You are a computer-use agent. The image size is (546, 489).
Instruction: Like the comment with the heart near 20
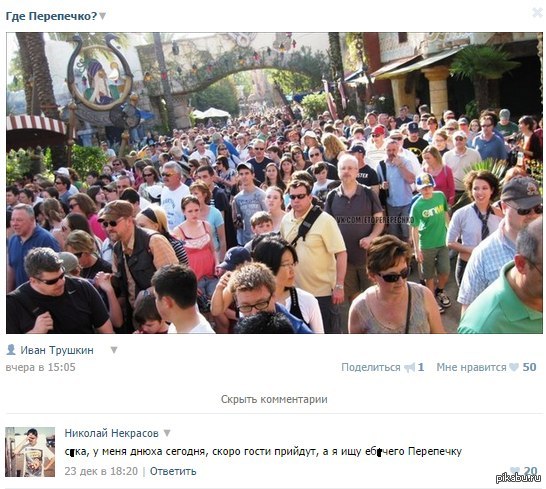point(514,471)
